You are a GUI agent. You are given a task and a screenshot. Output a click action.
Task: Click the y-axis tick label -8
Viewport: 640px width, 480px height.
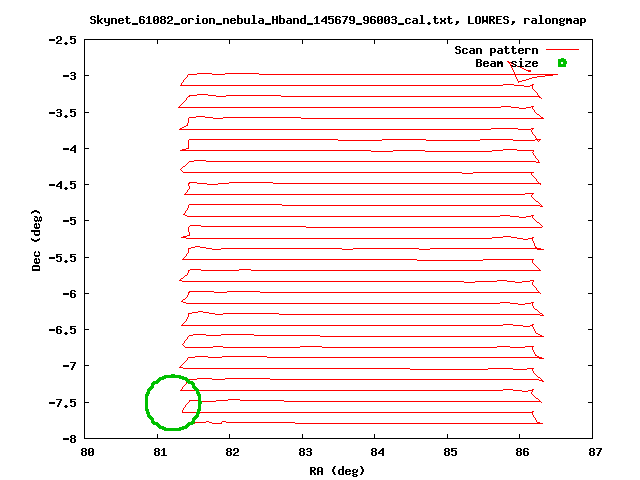point(69,439)
